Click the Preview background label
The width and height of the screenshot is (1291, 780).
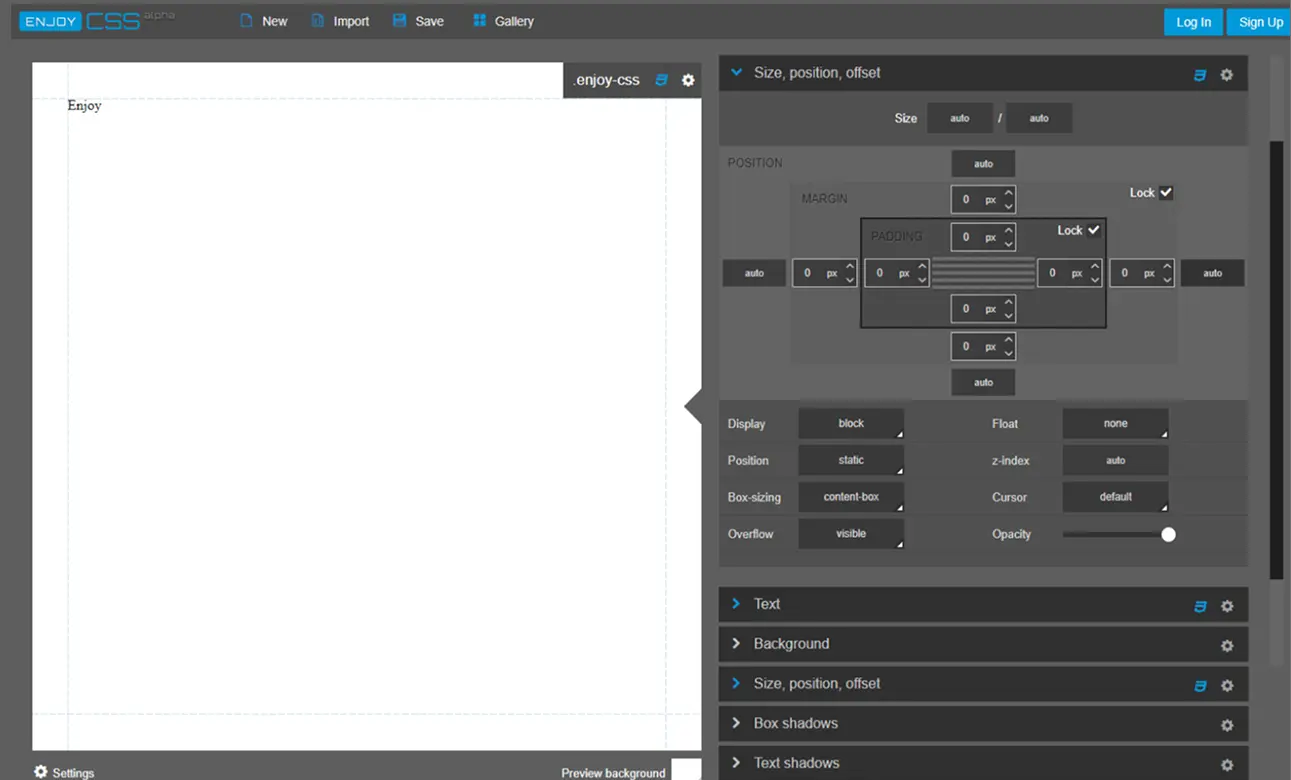613,773
